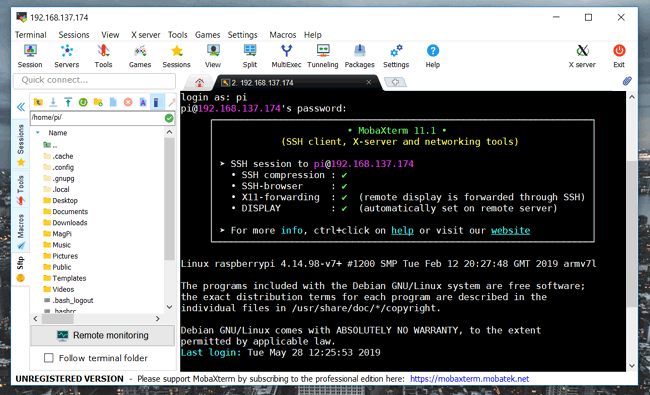This screenshot has height=395, width=650.
Task: Click the home tab icon
Action: [x=199, y=82]
